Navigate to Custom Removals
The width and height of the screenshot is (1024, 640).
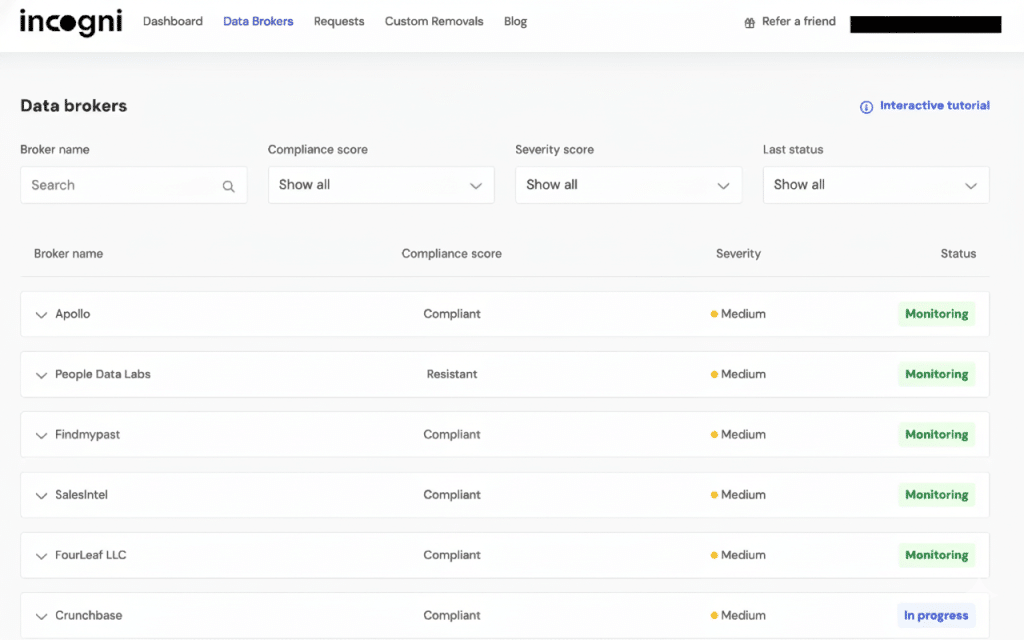[434, 21]
